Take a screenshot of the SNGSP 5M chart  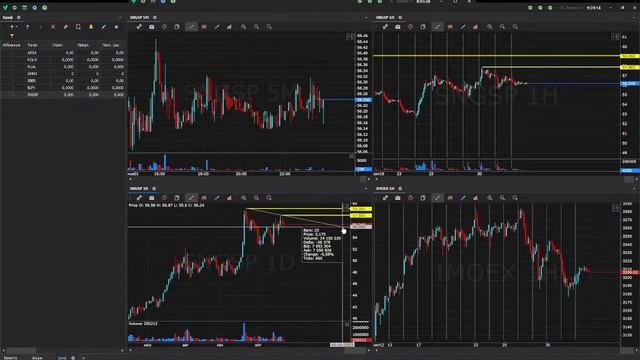[x=151, y=27]
